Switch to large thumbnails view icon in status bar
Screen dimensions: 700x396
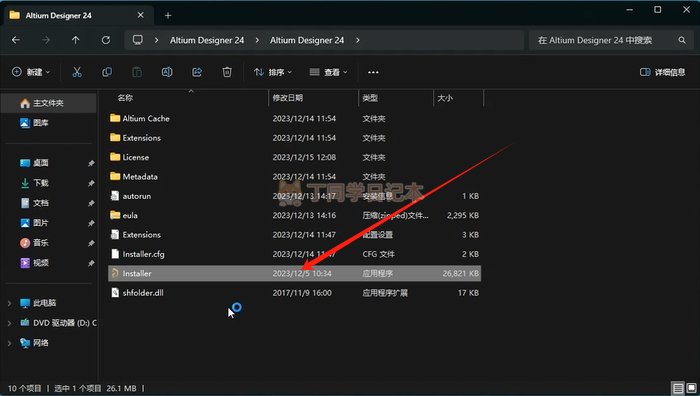click(x=692, y=388)
